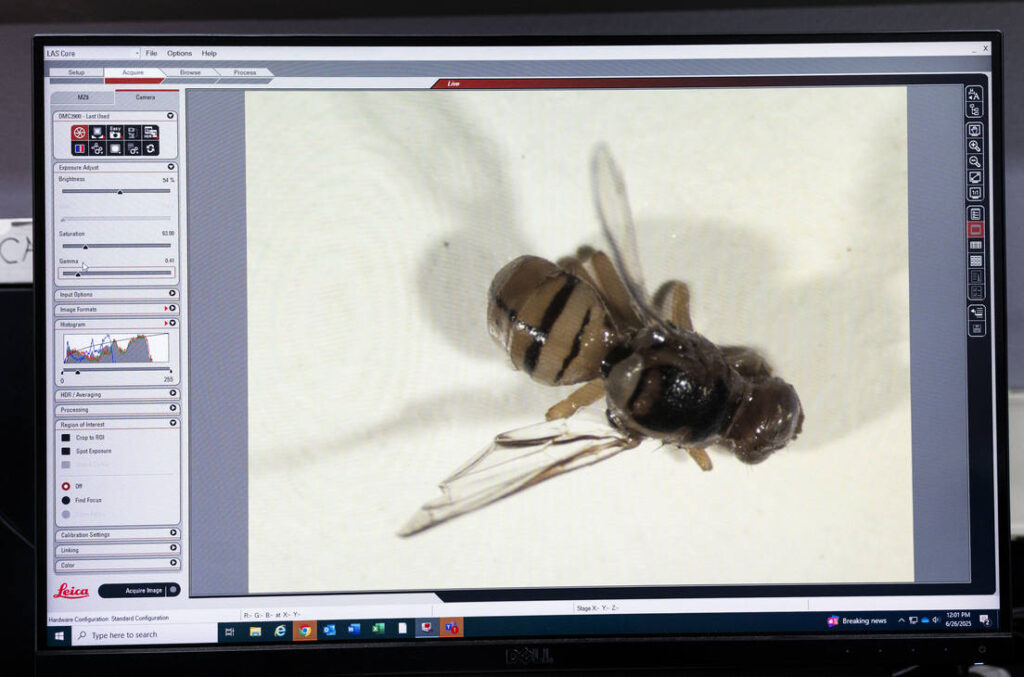This screenshot has height=677, width=1024.
Task: Click the zoom in magnifier icon
Action: [974, 146]
